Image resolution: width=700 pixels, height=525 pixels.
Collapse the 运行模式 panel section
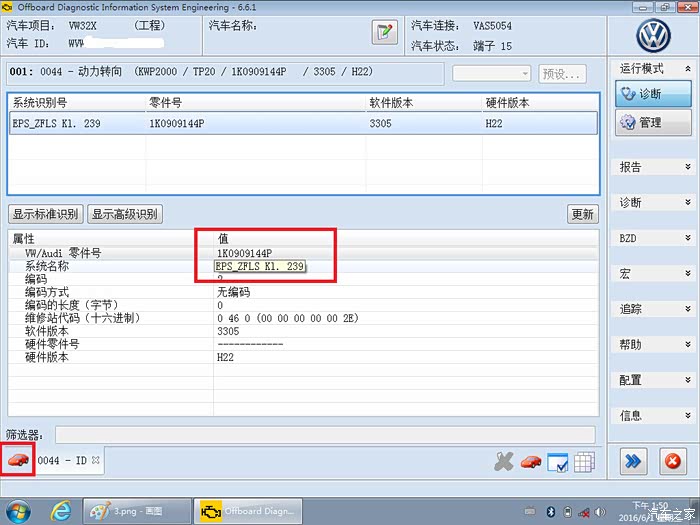tap(688, 69)
